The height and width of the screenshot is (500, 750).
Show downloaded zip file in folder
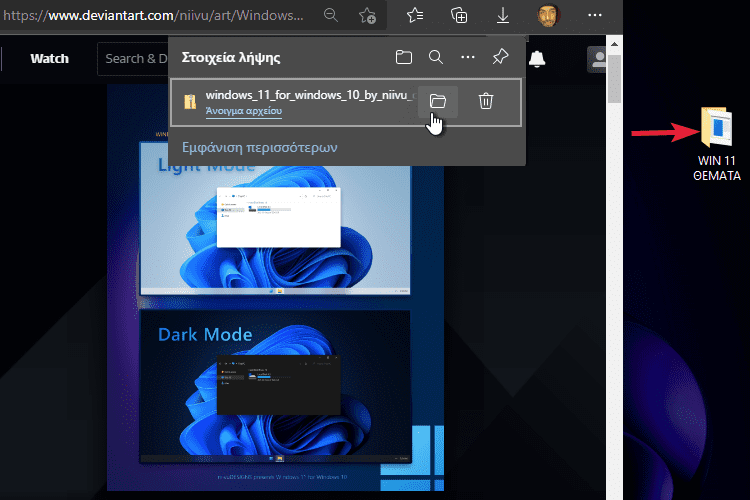438,101
